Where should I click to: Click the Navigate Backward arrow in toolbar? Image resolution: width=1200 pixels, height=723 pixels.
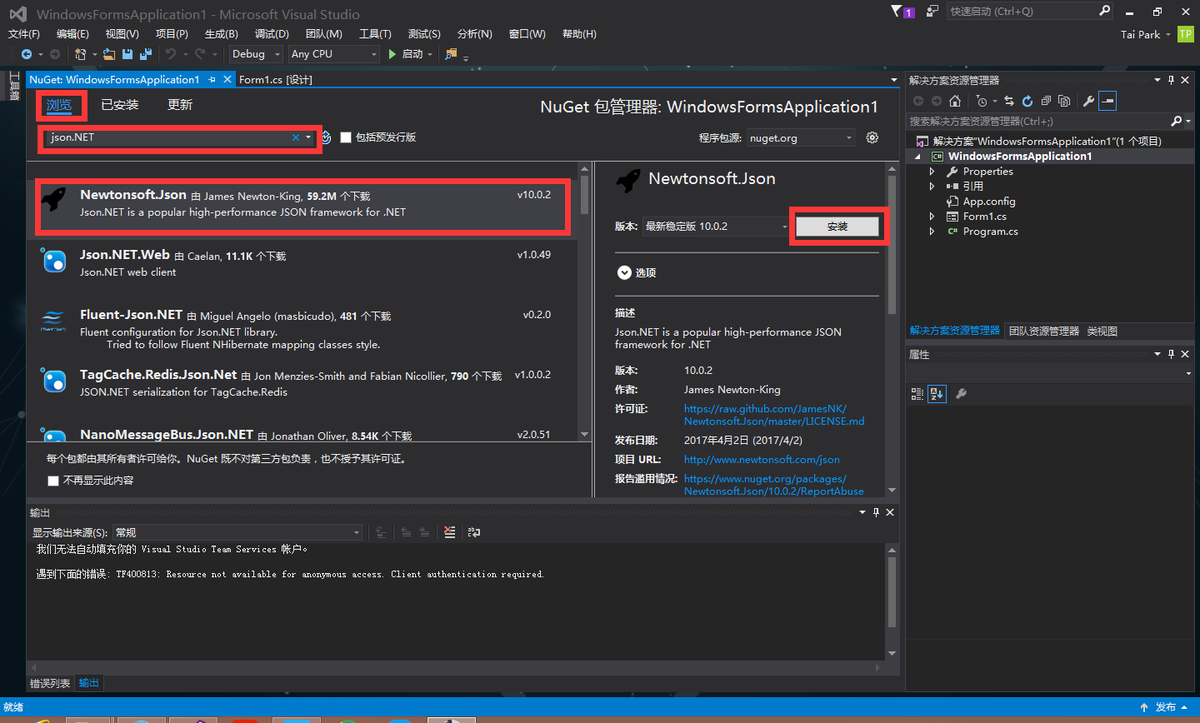tap(27, 54)
